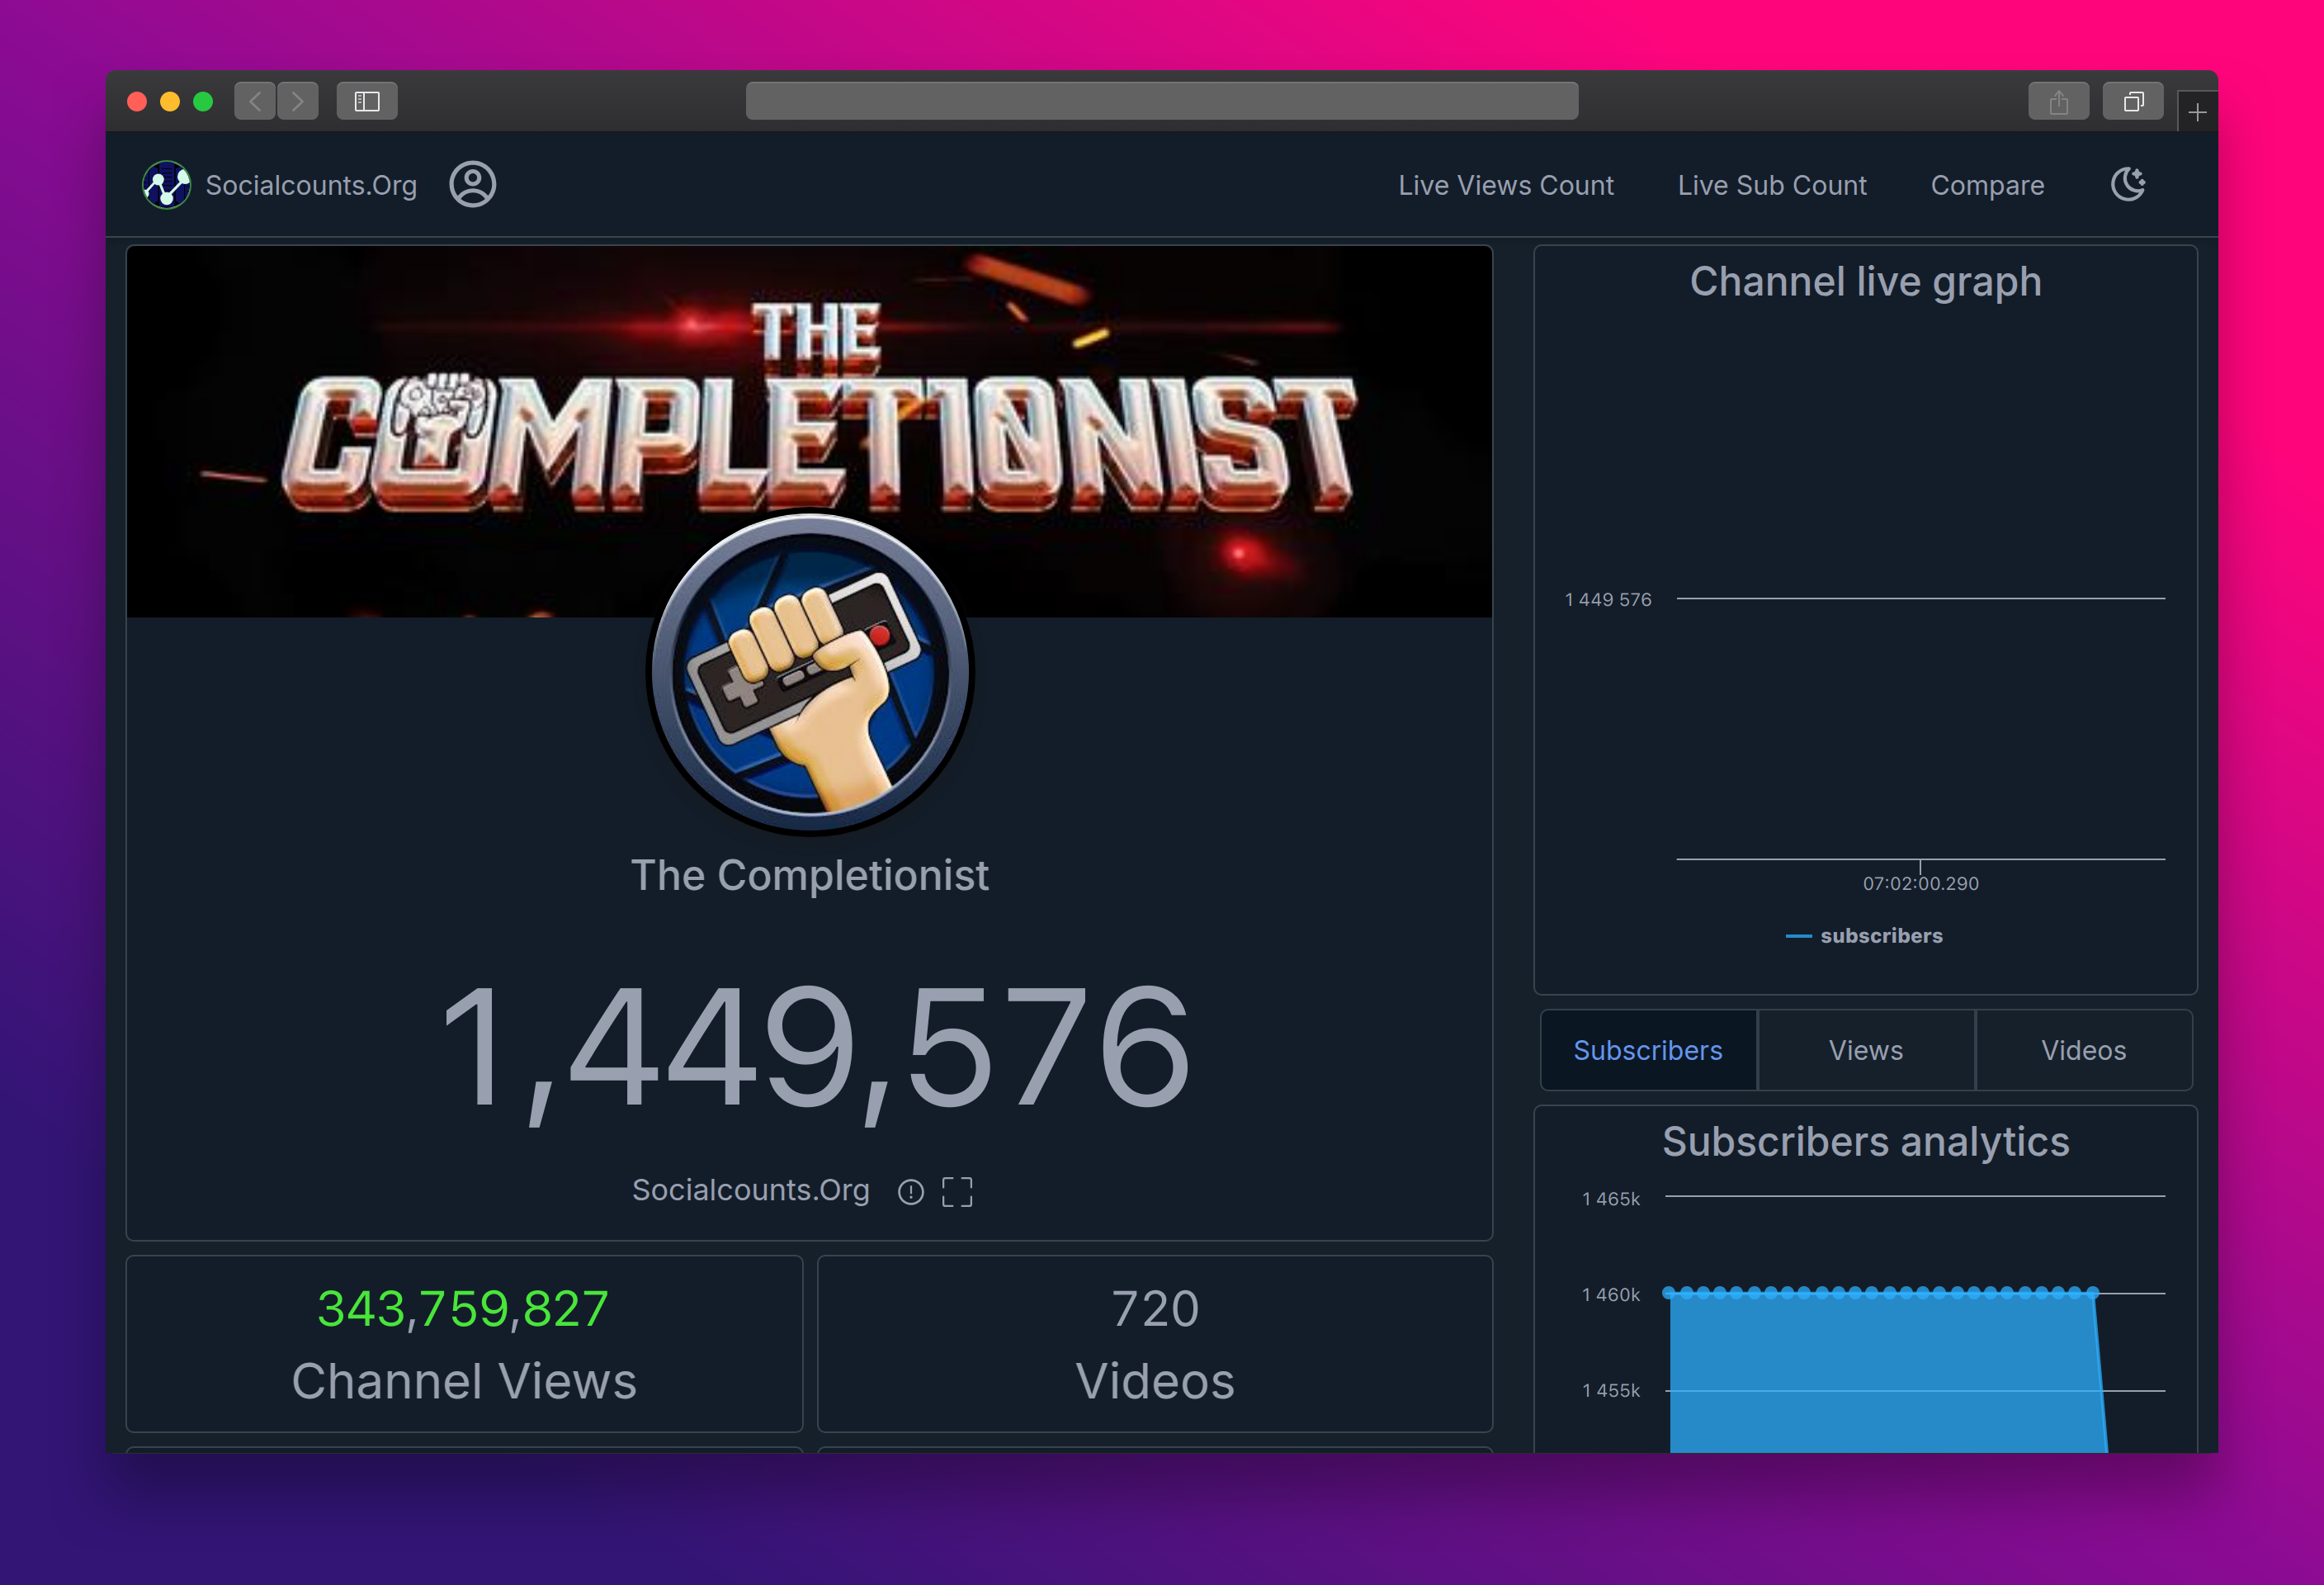
Task: Click the Socialcounts.Org logo icon
Action: 166,185
